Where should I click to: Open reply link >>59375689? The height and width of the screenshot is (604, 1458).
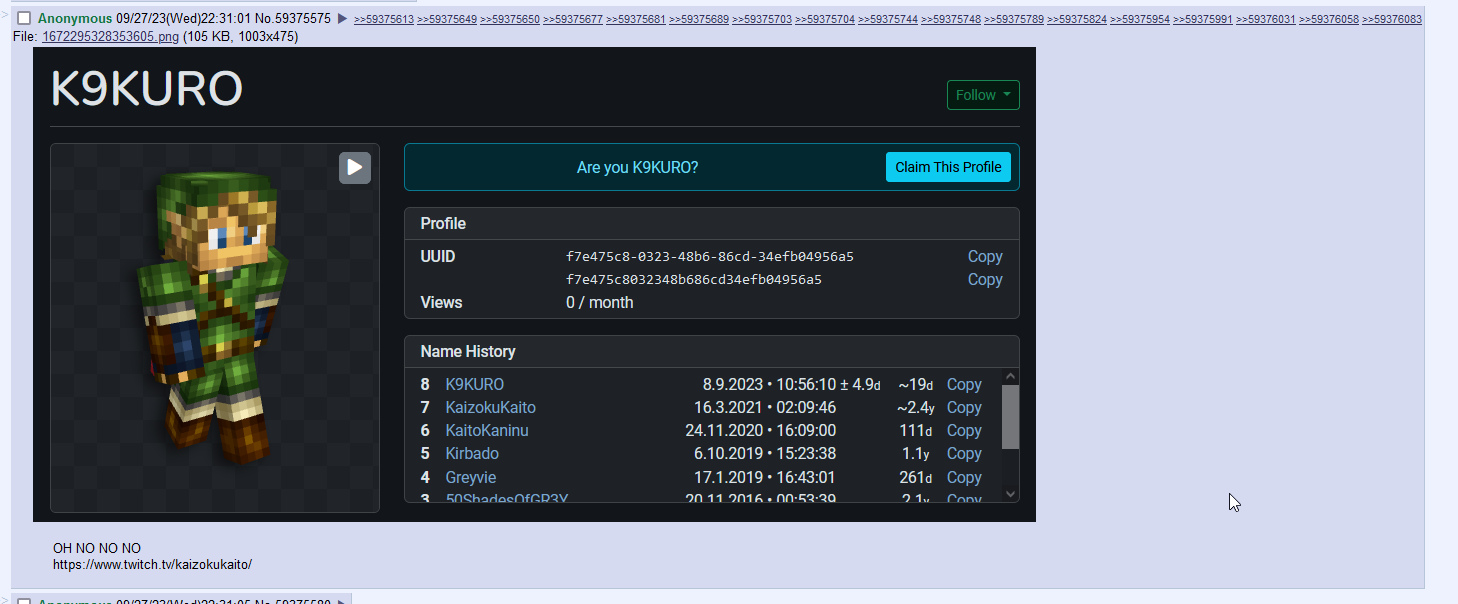coord(699,19)
